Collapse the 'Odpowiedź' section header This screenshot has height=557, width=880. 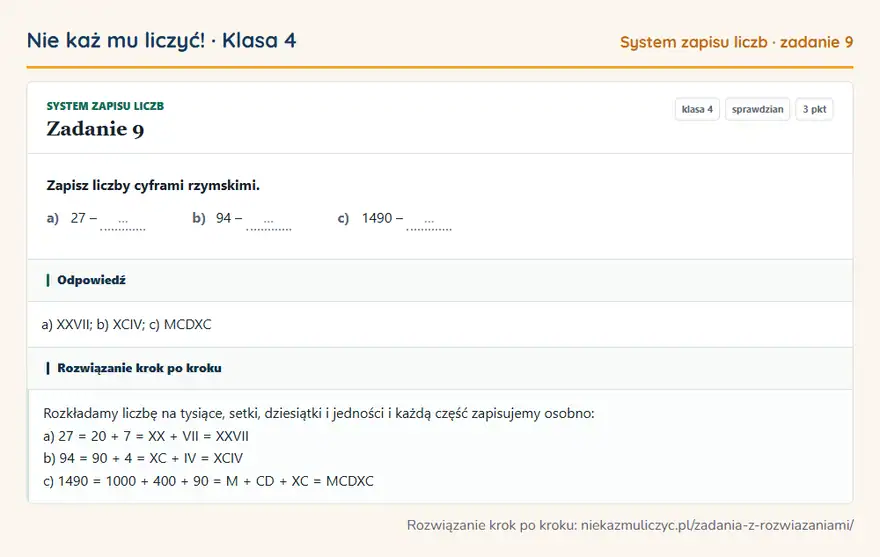tap(440, 280)
